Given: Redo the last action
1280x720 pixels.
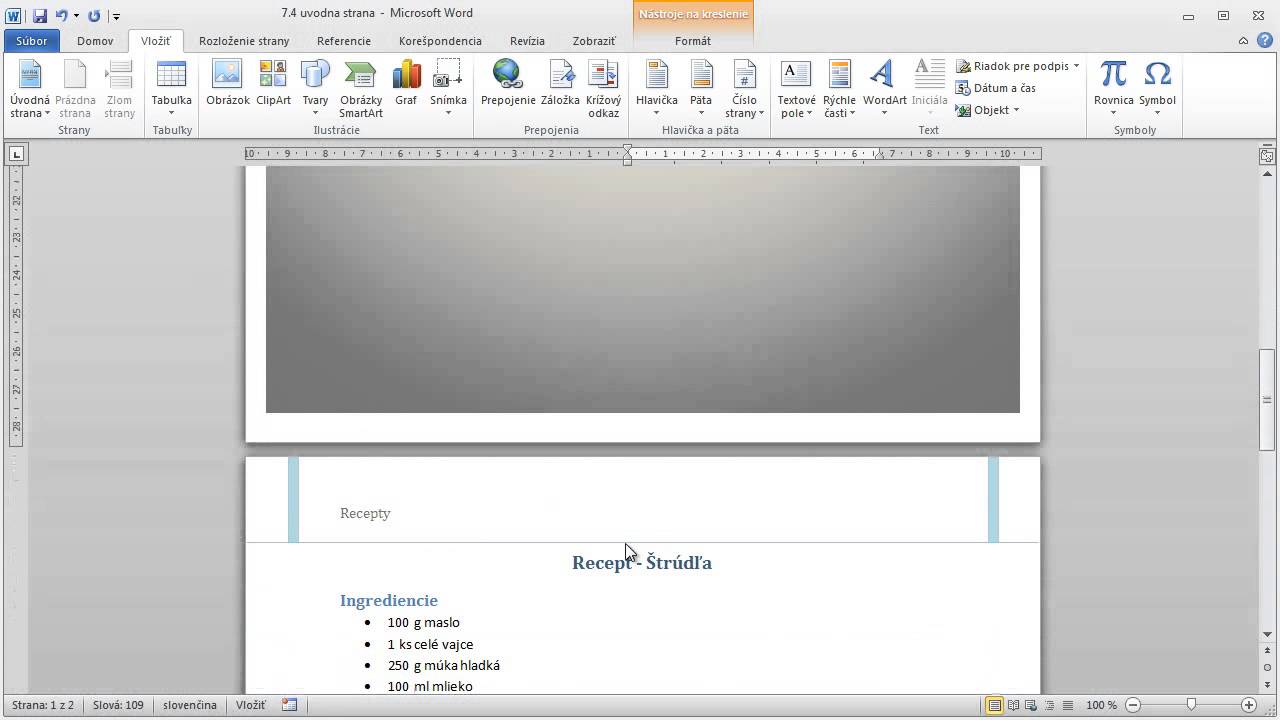Looking at the screenshot, I should pos(94,16).
